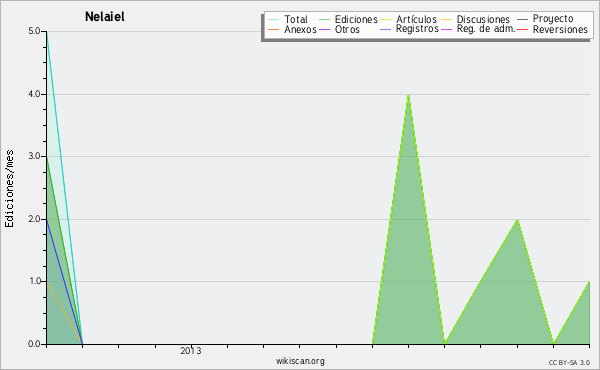Screen dimensions: 600x370
Task: Click the 0.0 y-axis value
Action: (x=35, y=344)
